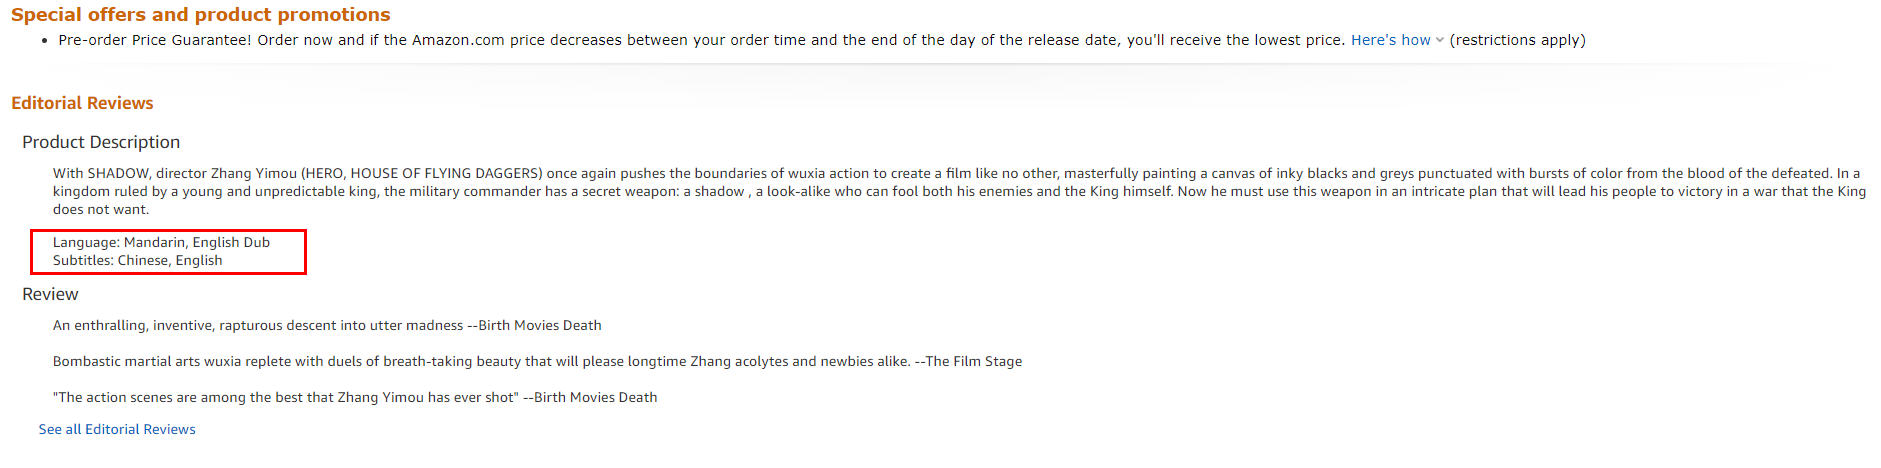Click the "Editorial Reviews" section heading
The width and height of the screenshot is (1881, 468).
point(82,103)
